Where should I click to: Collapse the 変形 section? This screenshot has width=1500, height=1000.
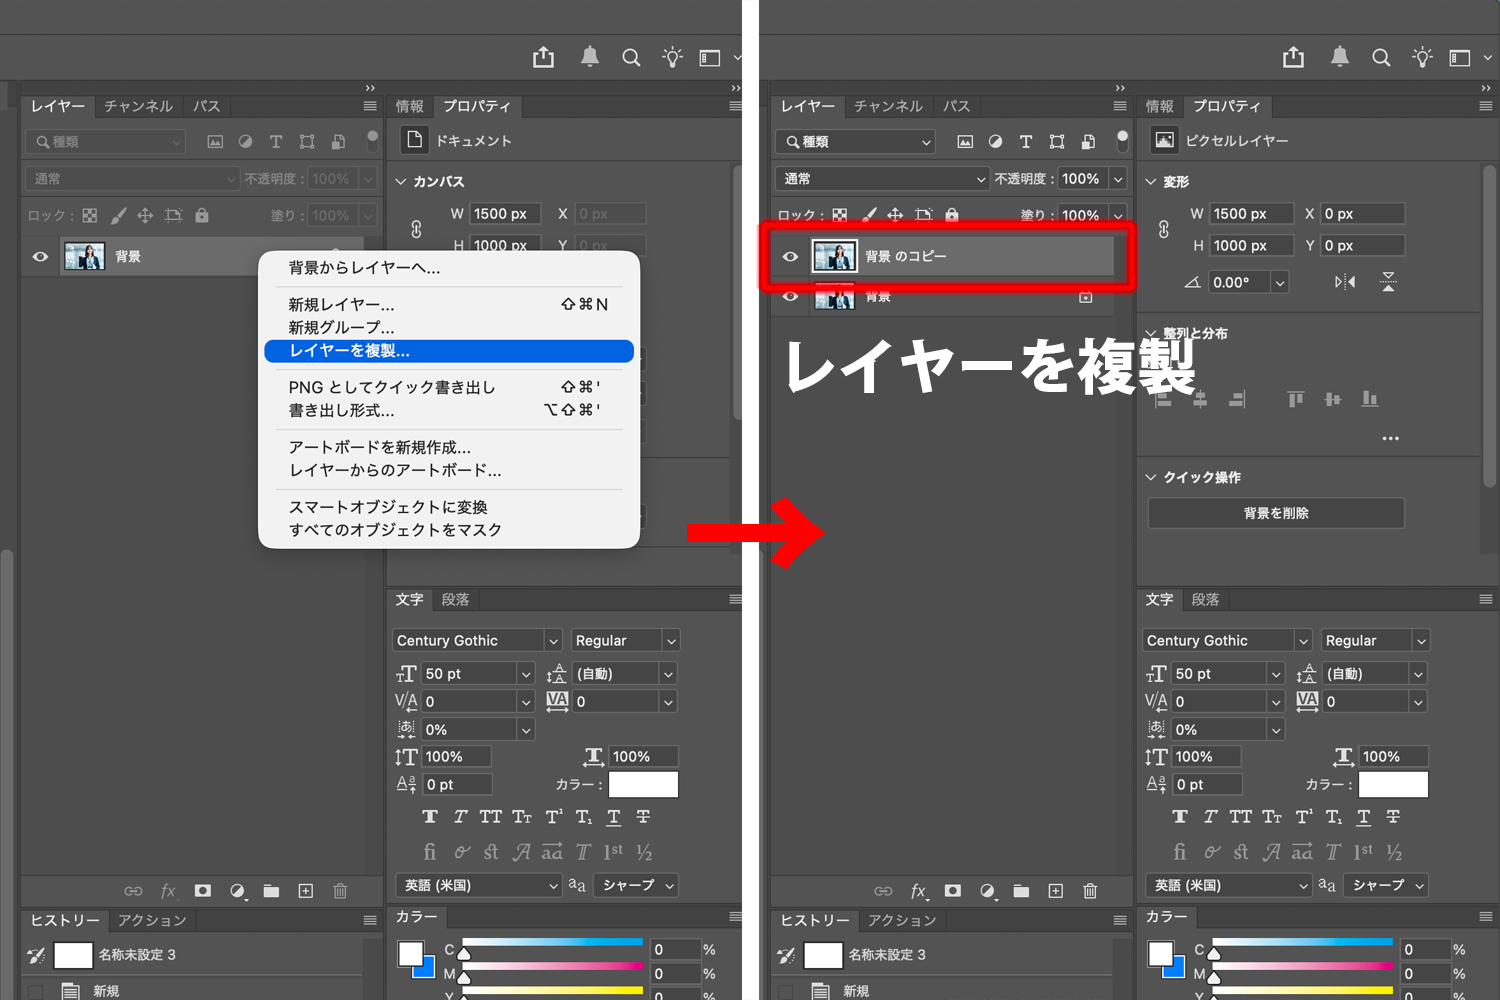1150,181
